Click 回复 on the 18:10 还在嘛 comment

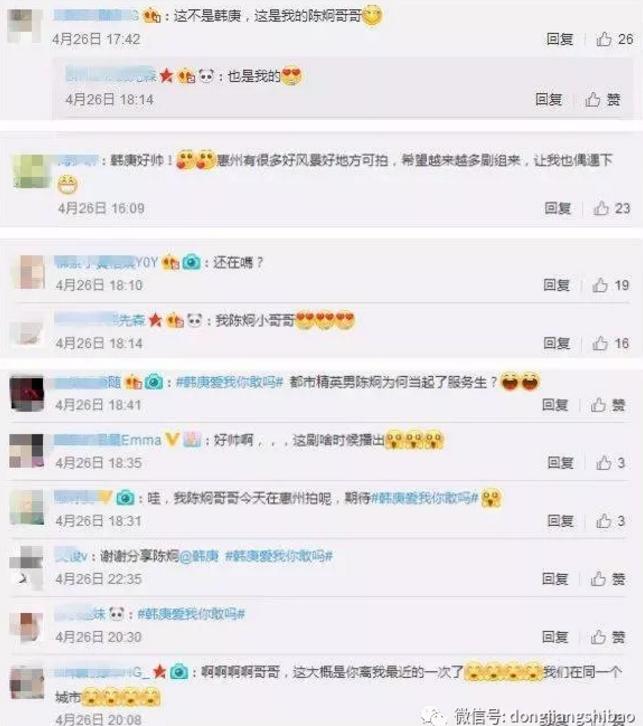coord(556,285)
